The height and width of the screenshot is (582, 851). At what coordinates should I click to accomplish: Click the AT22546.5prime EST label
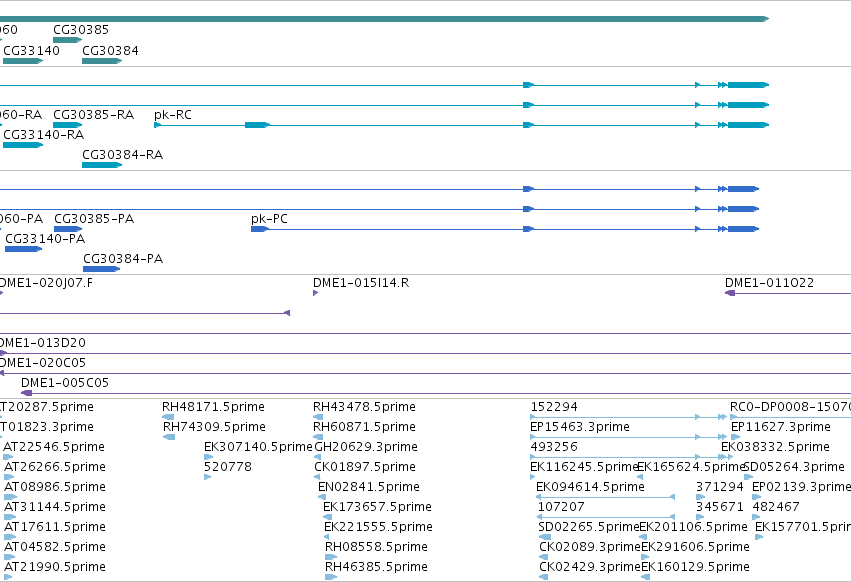(54, 447)
